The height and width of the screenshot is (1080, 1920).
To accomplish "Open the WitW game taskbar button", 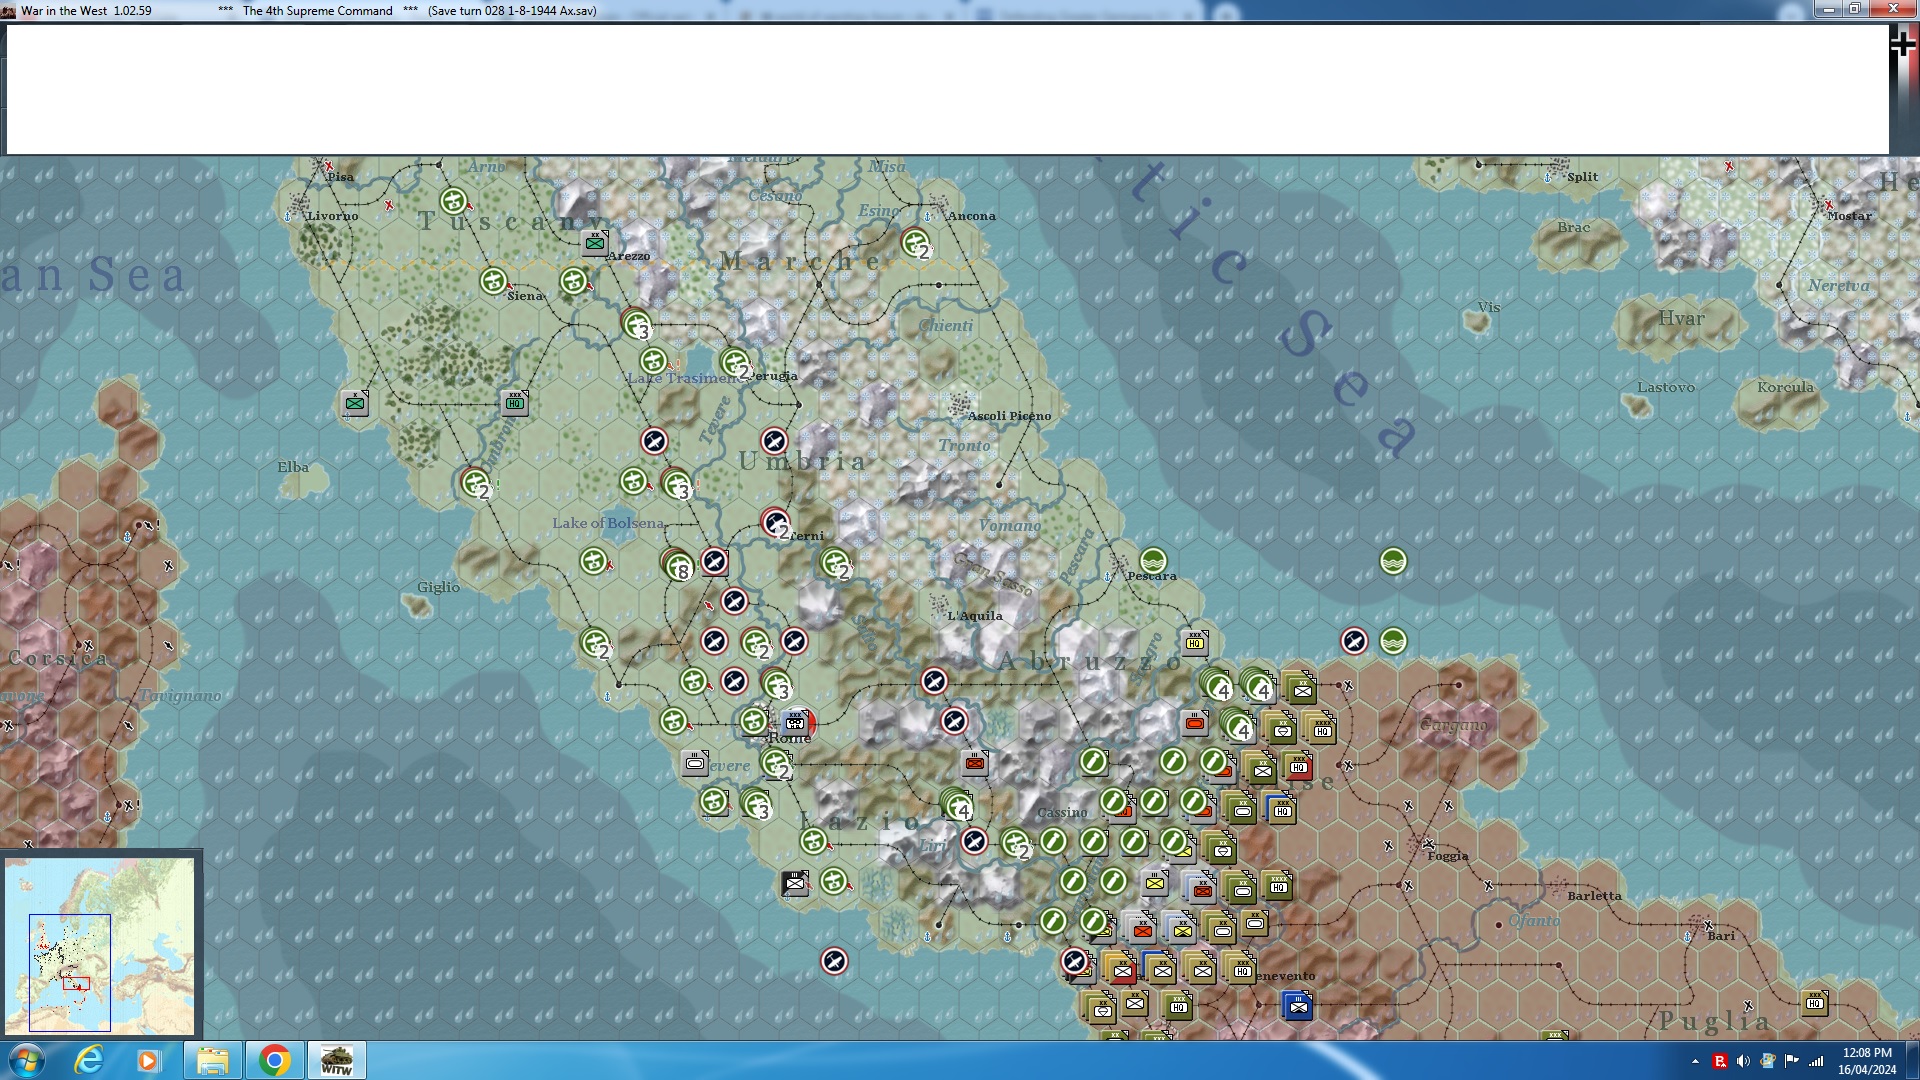I will (336, 1060).
